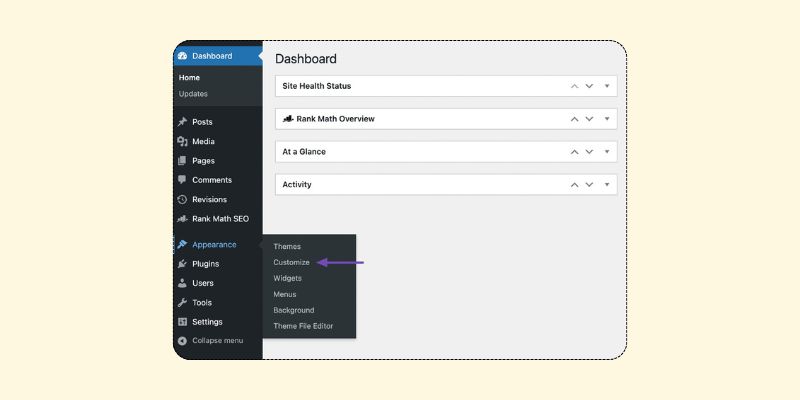
Task: Click the Media icon in sidebar
Action: click(182, 141)
